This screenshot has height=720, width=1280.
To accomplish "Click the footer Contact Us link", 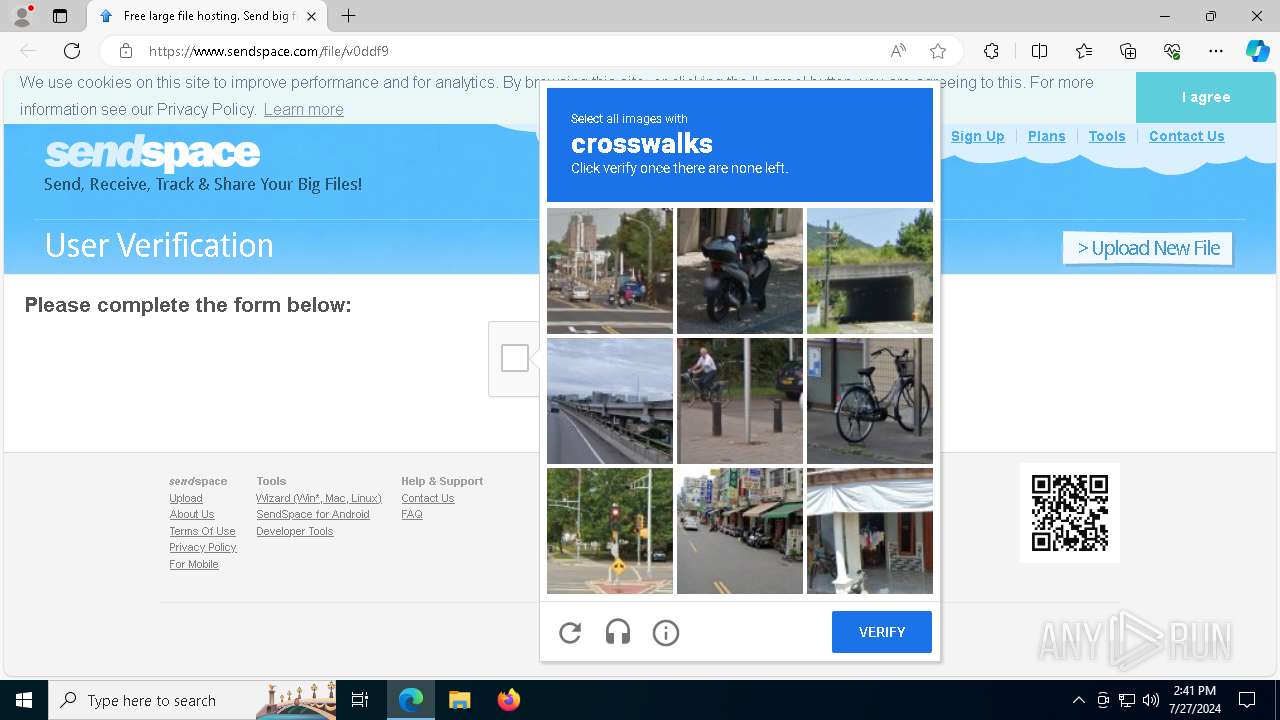I will click(428, 498).
